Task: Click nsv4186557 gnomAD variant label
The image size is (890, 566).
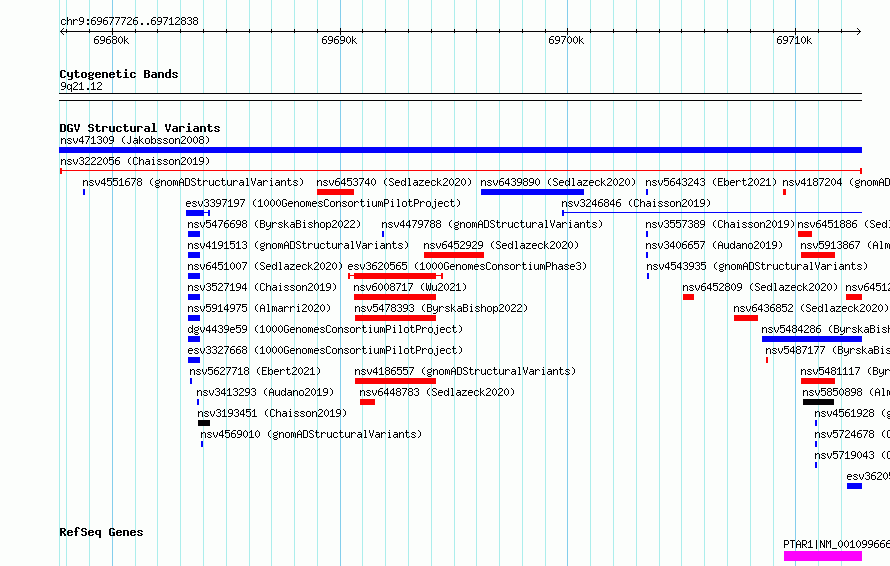Action: [465, 371]
